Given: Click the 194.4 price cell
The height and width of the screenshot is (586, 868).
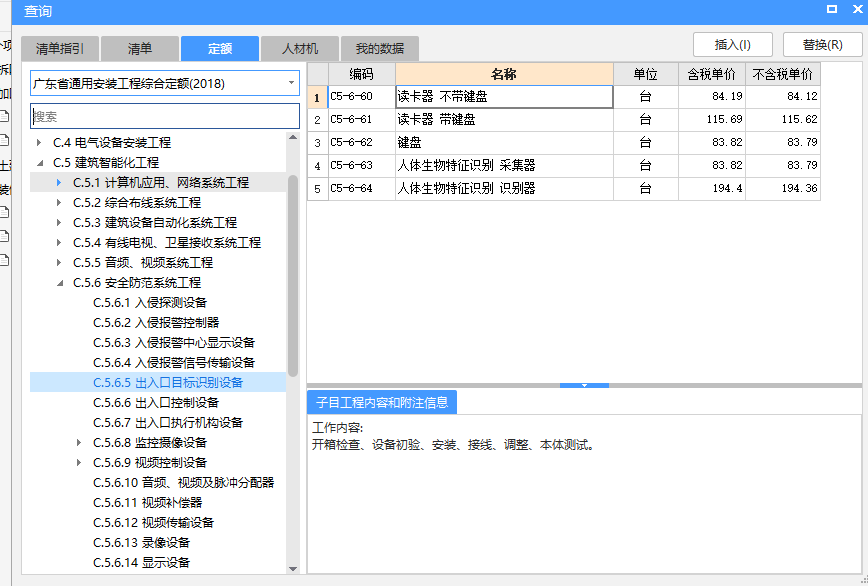Looking at the screenshot, I should [x=711, y=189].
